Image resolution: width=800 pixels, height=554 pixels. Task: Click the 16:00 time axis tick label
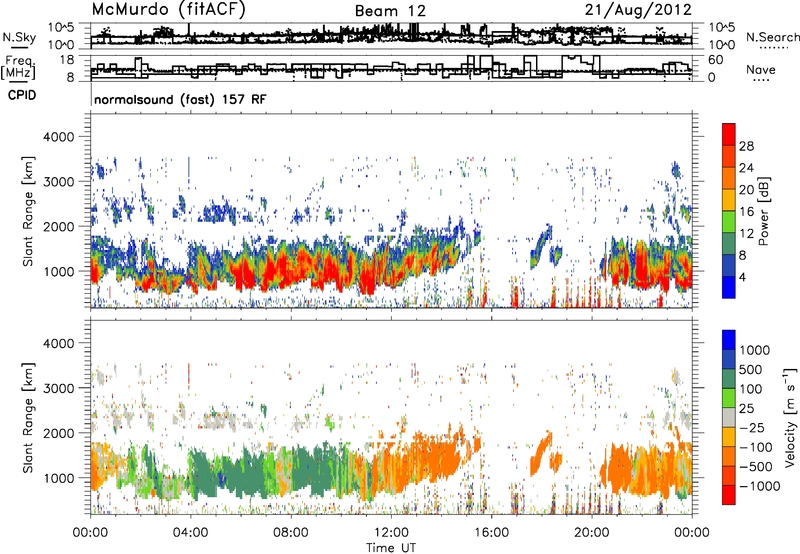coord(491,533)
